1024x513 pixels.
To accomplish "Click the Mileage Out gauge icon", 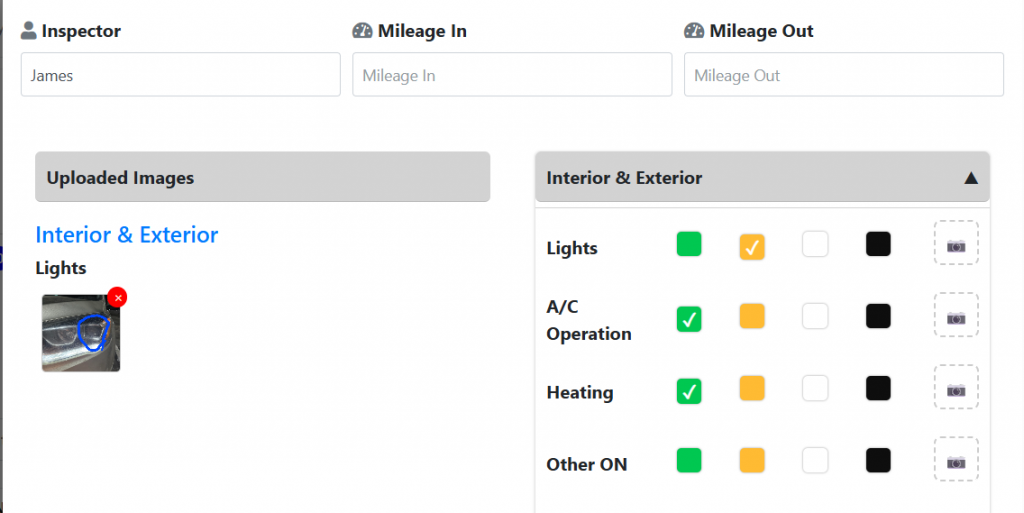I will coord(694,31).
